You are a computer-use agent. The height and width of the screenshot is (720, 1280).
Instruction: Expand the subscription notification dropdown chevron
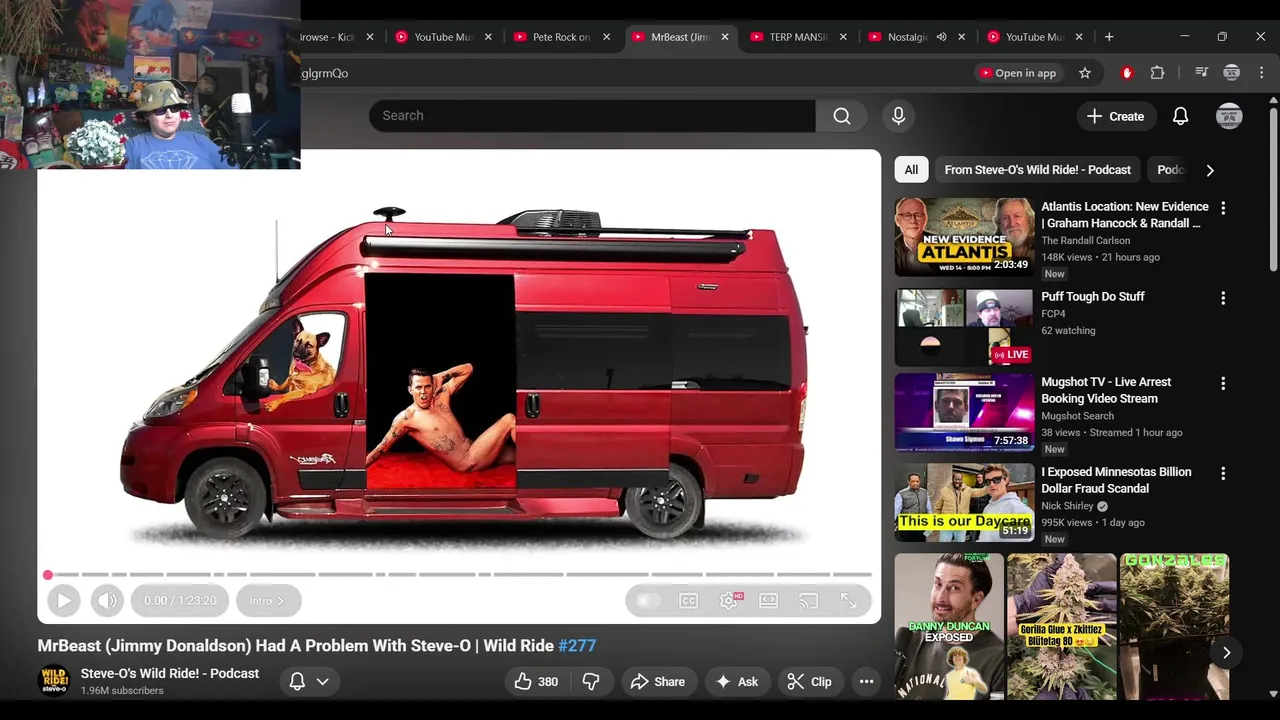click(322, 682)
